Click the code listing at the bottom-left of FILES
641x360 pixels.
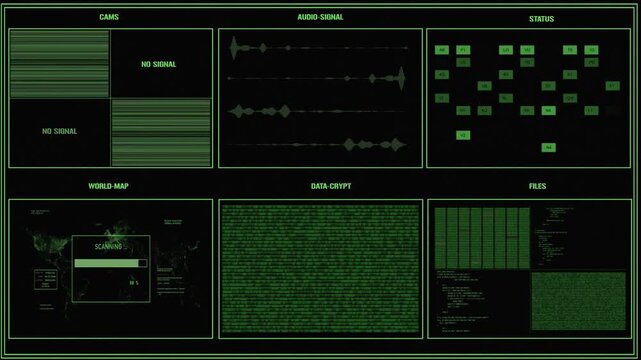tap(462, 301)
